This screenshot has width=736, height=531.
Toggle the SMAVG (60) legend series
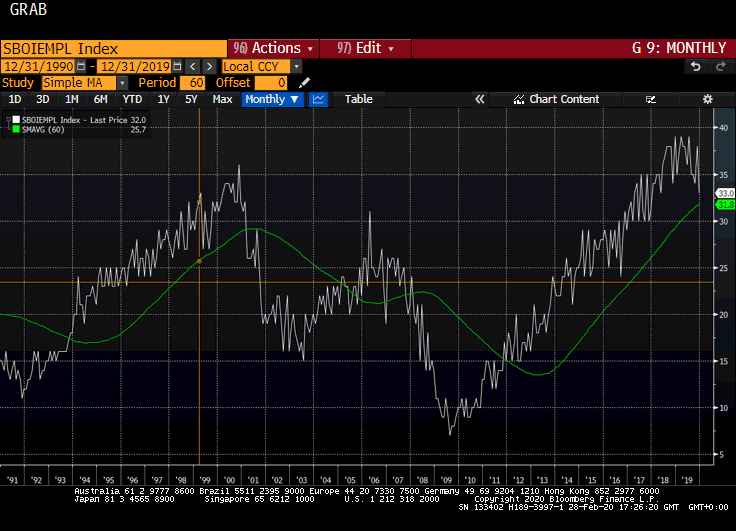pos(42,130)
